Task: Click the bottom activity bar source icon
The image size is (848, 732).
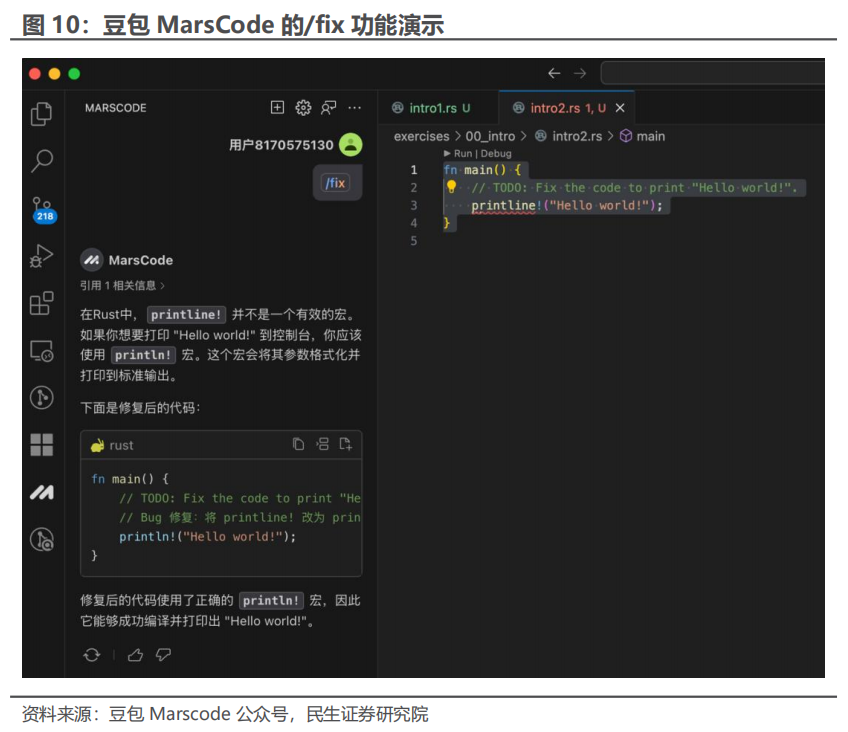Action: click(x=42, y=540)
